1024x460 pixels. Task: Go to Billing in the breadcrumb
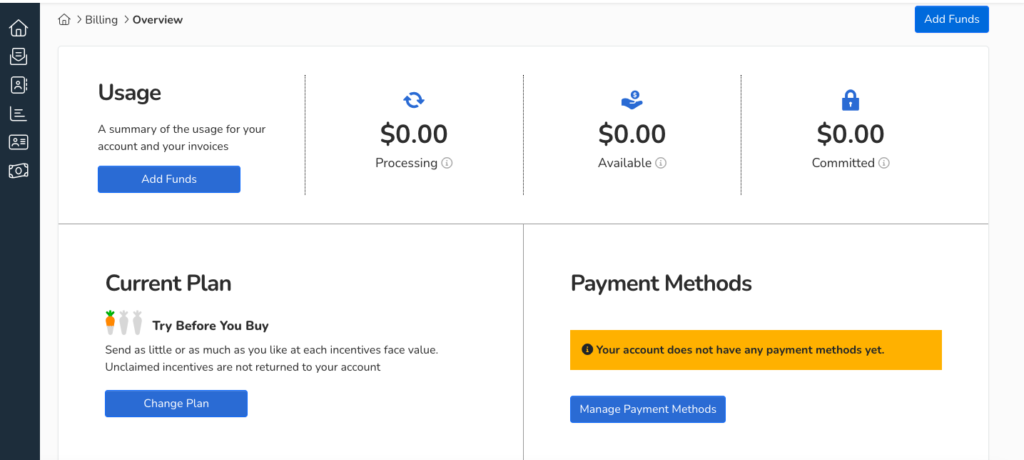click(101, 19)
